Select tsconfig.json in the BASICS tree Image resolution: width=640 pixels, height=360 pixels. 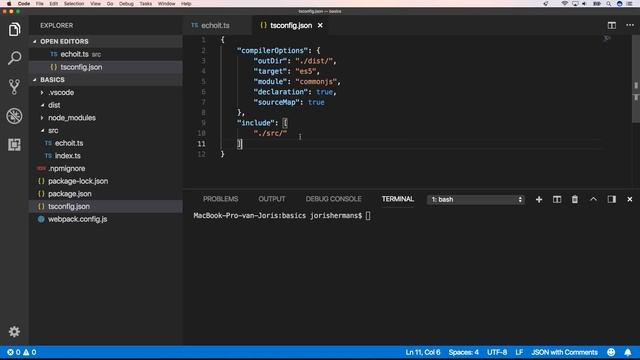tap(106, 207)
